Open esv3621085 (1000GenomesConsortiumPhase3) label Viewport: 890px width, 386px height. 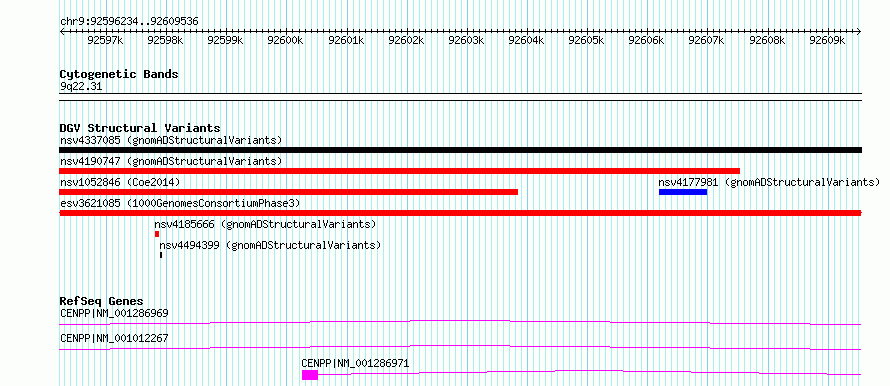pos(180,203)
